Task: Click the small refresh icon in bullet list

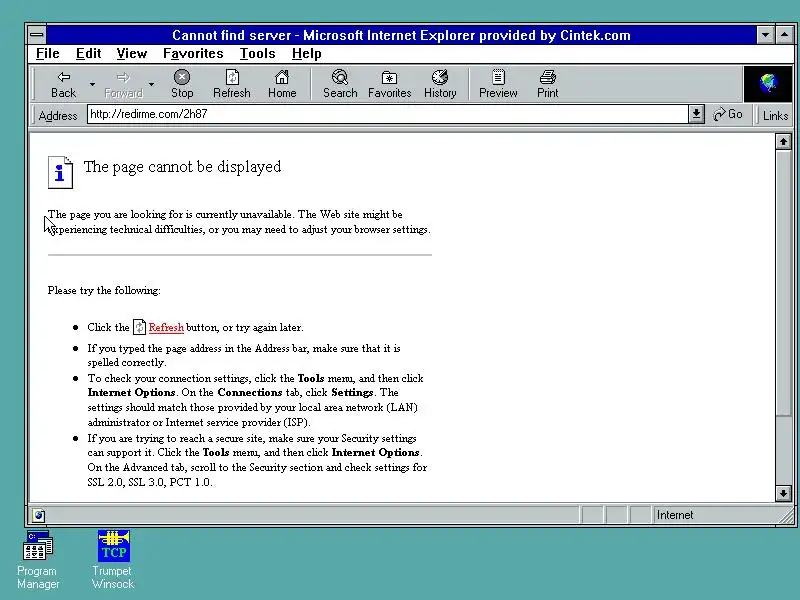Action: click(x=139, y=327)
